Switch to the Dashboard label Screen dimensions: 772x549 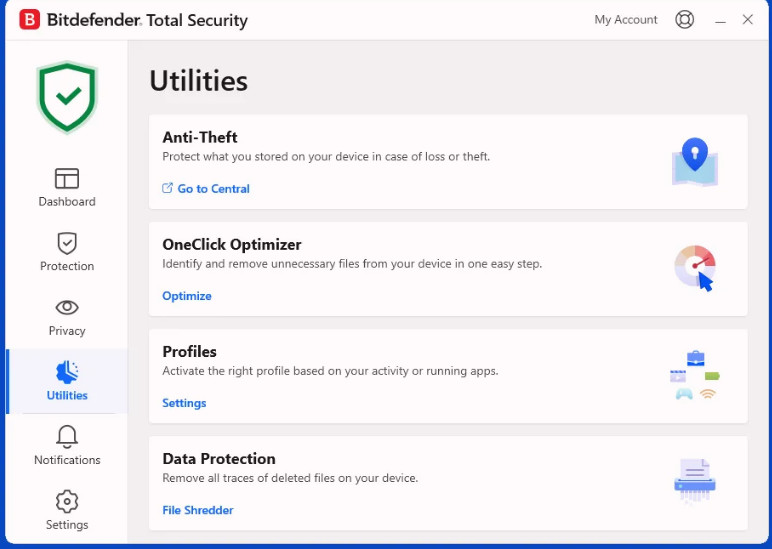[x=67, y=201]
